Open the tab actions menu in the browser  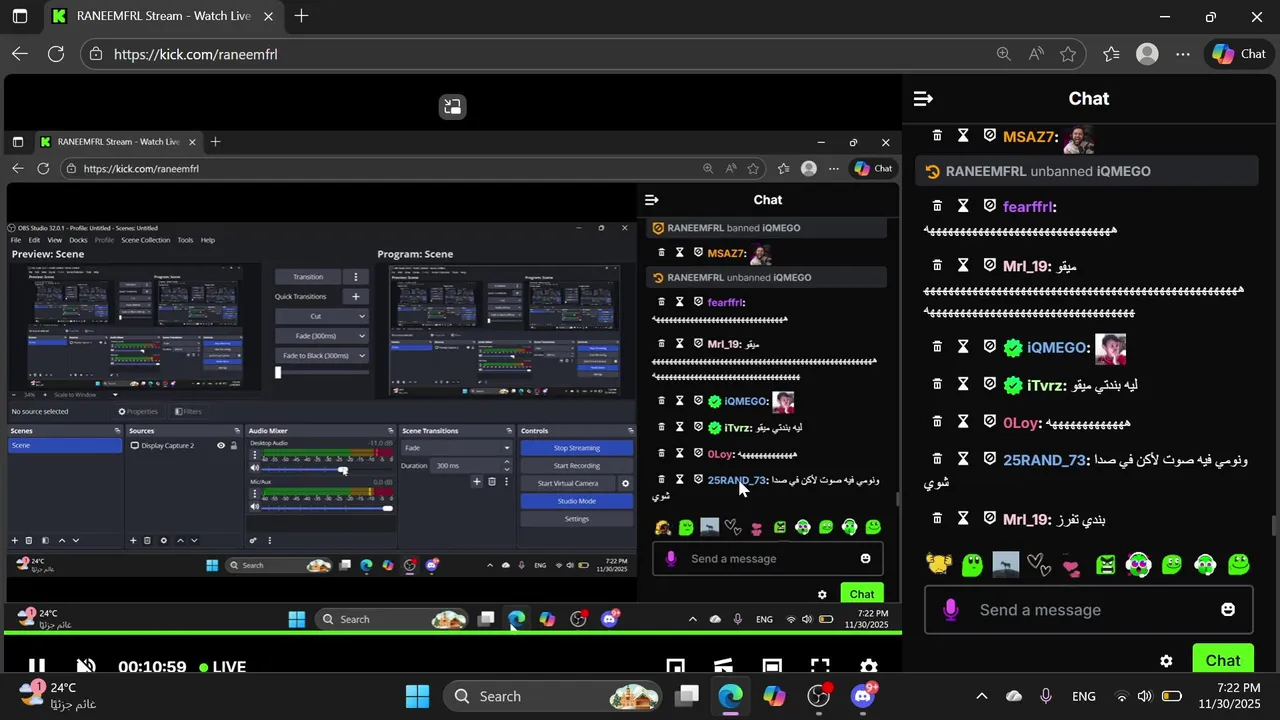click(19, 16)
